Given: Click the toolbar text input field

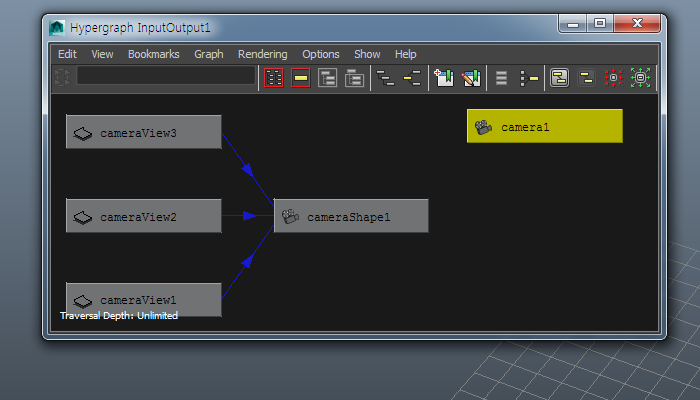Looking at the screenshot, I should pyautogui.click(x=166, y=75).
